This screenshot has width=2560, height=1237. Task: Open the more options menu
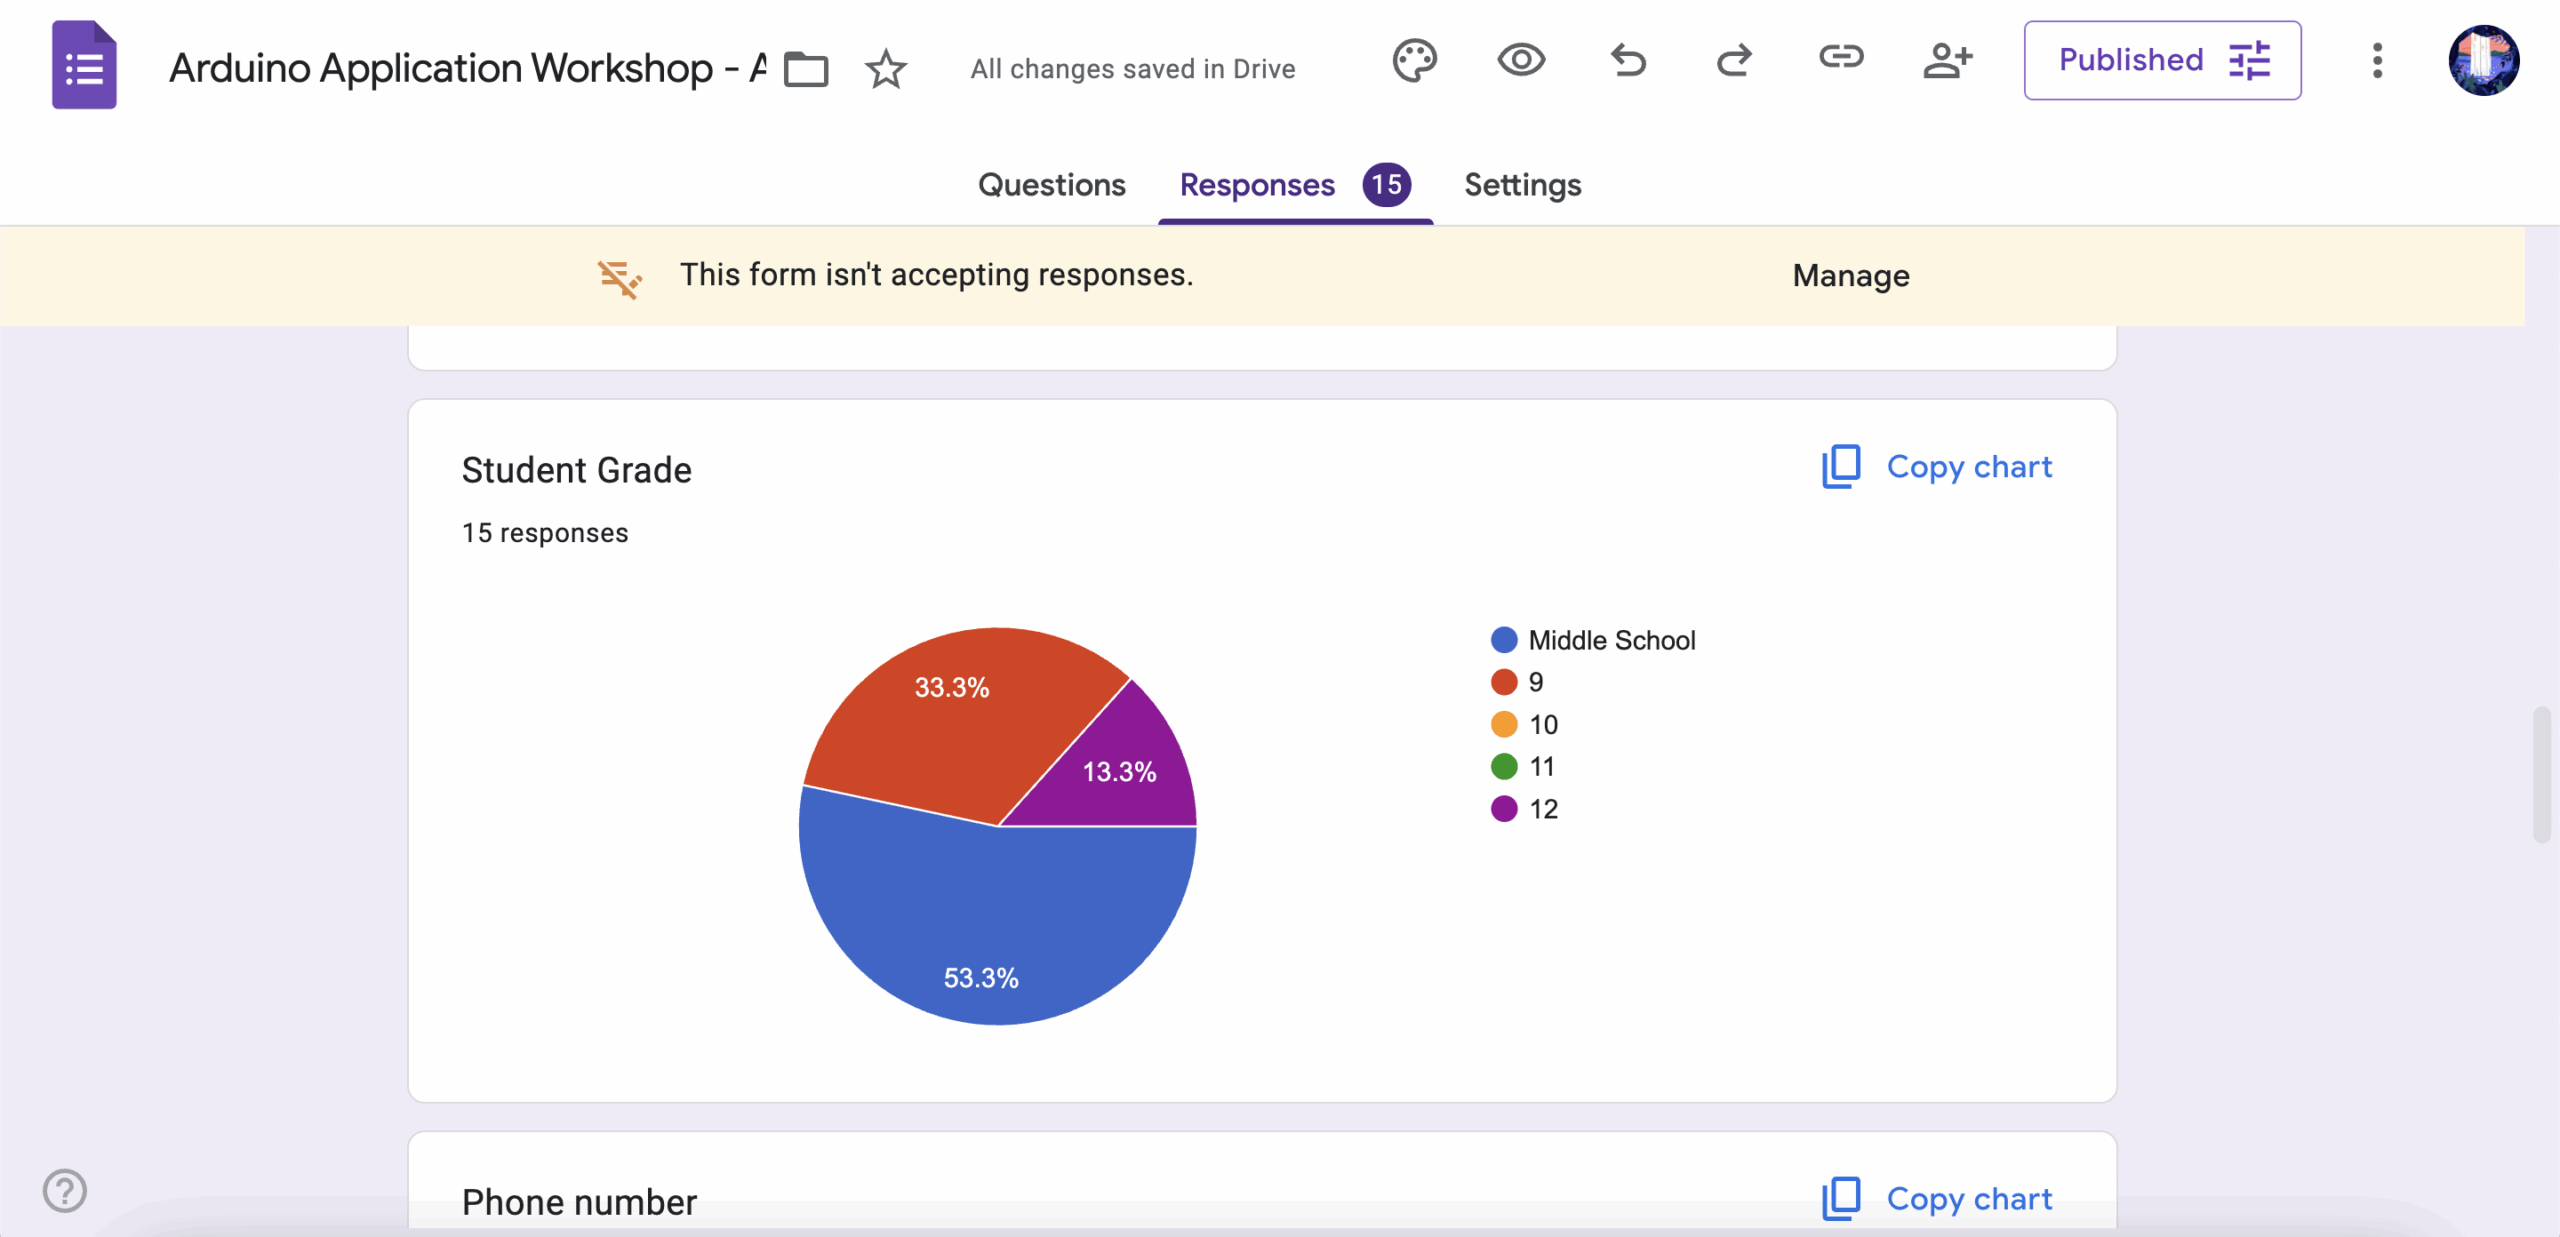pos(2377,60)
